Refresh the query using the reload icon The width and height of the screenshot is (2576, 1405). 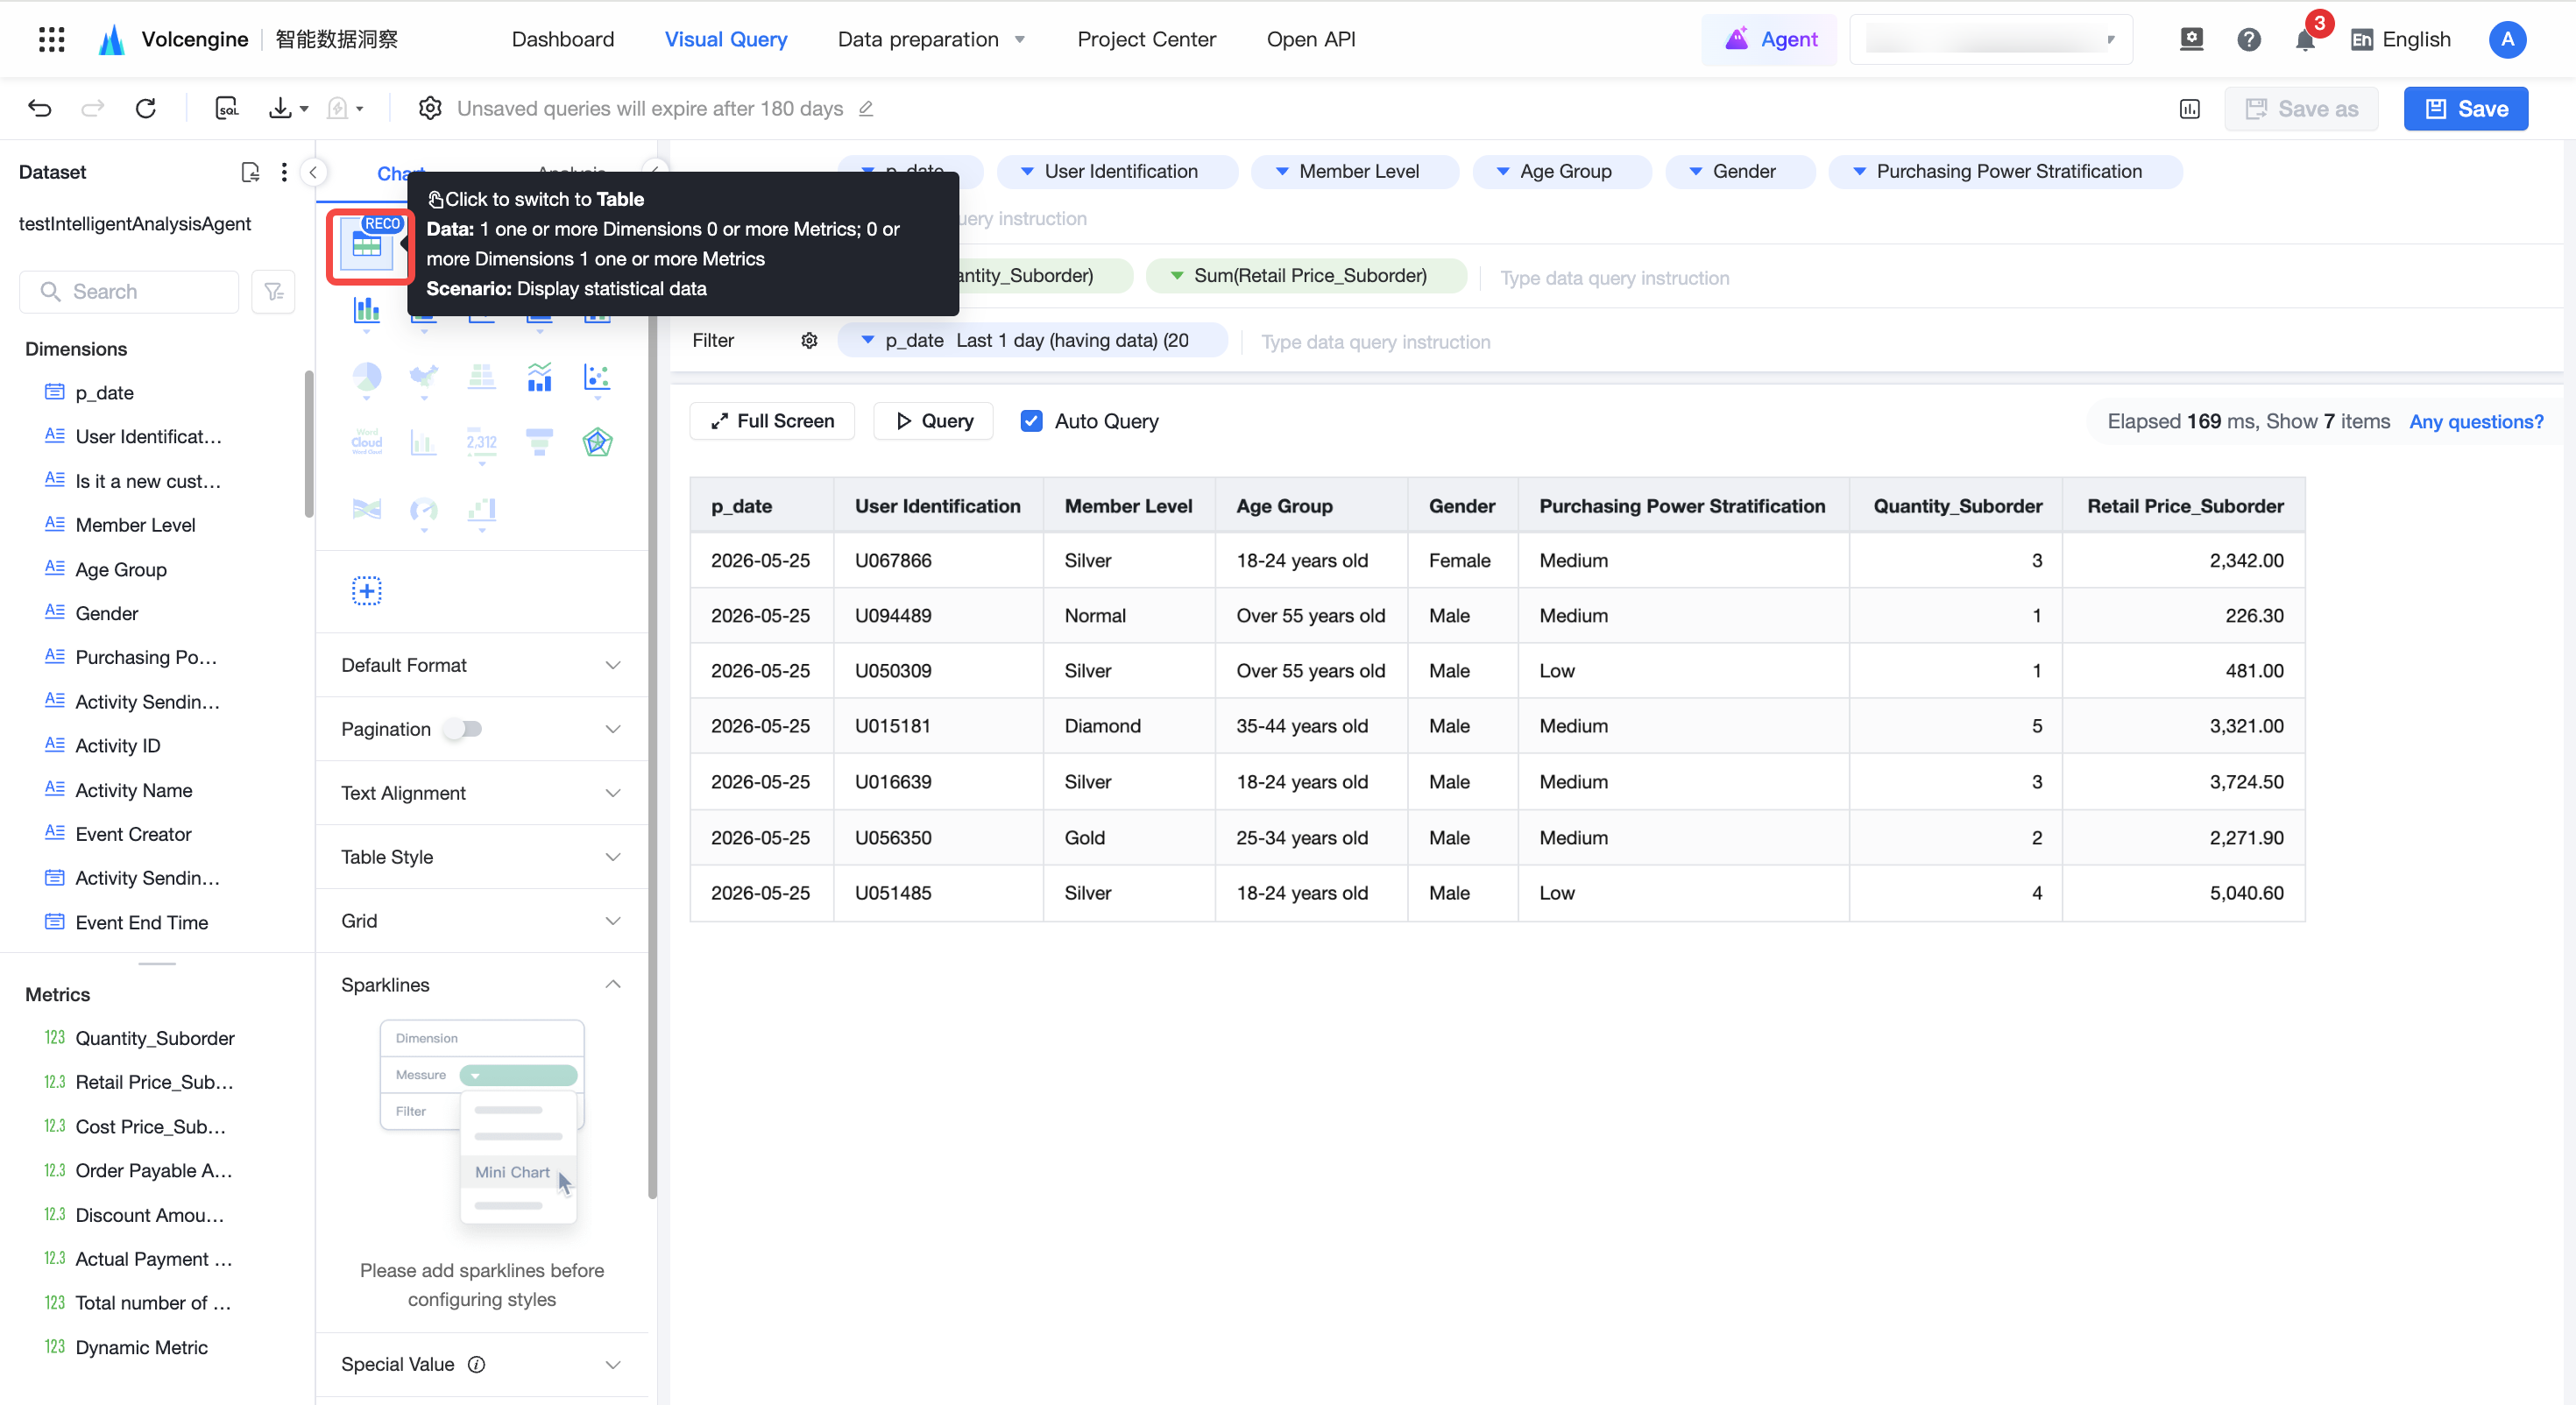146,108
